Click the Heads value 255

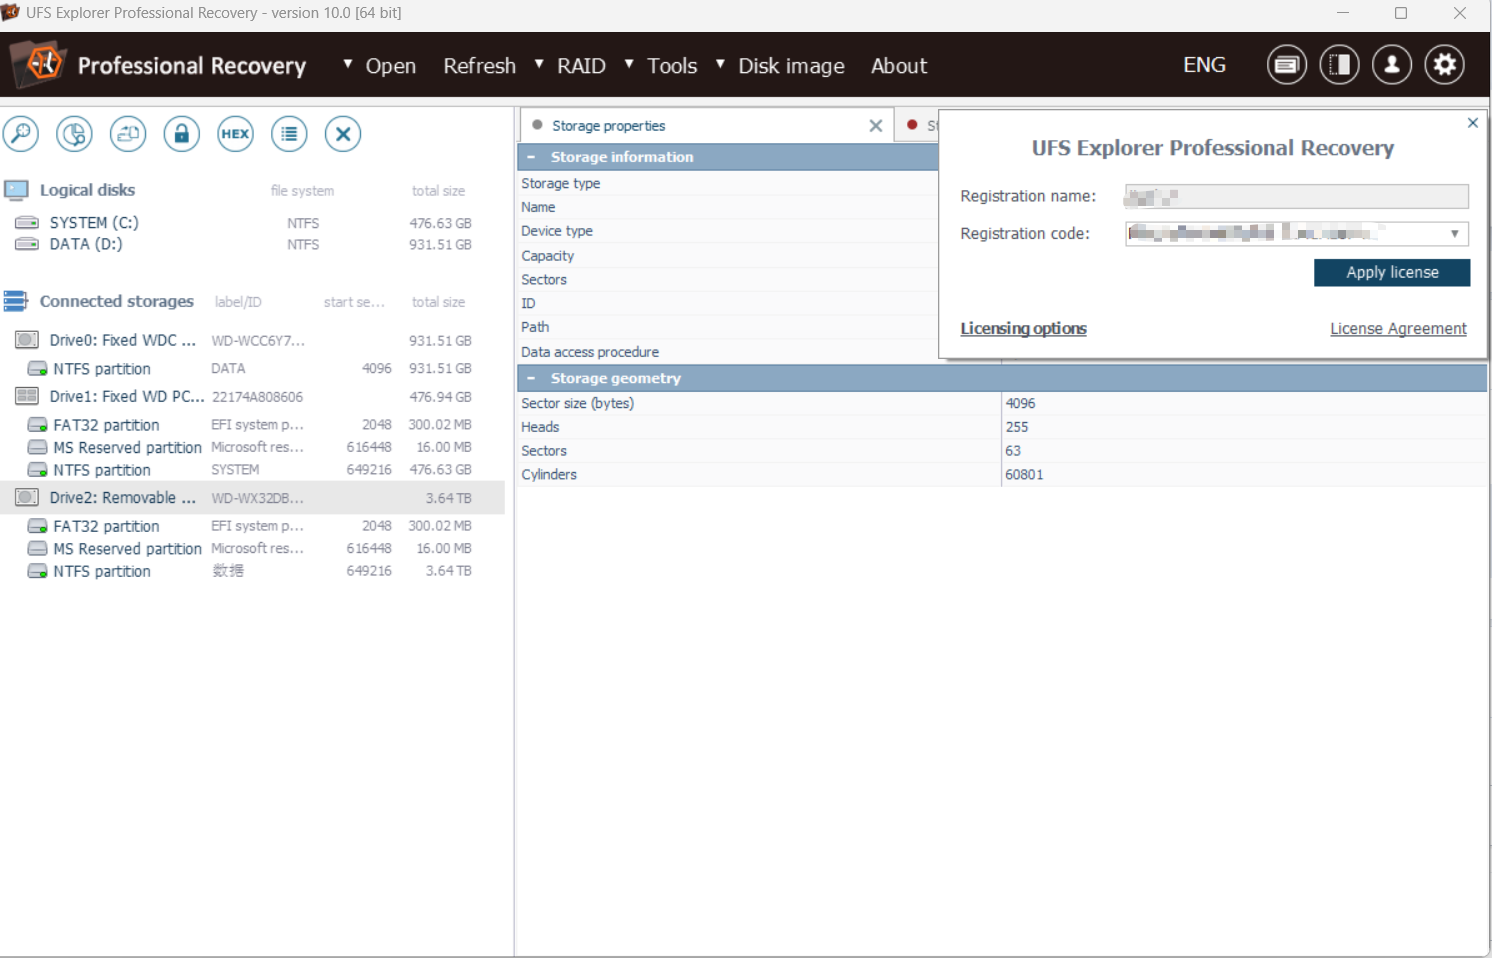tap(1016, 427)
